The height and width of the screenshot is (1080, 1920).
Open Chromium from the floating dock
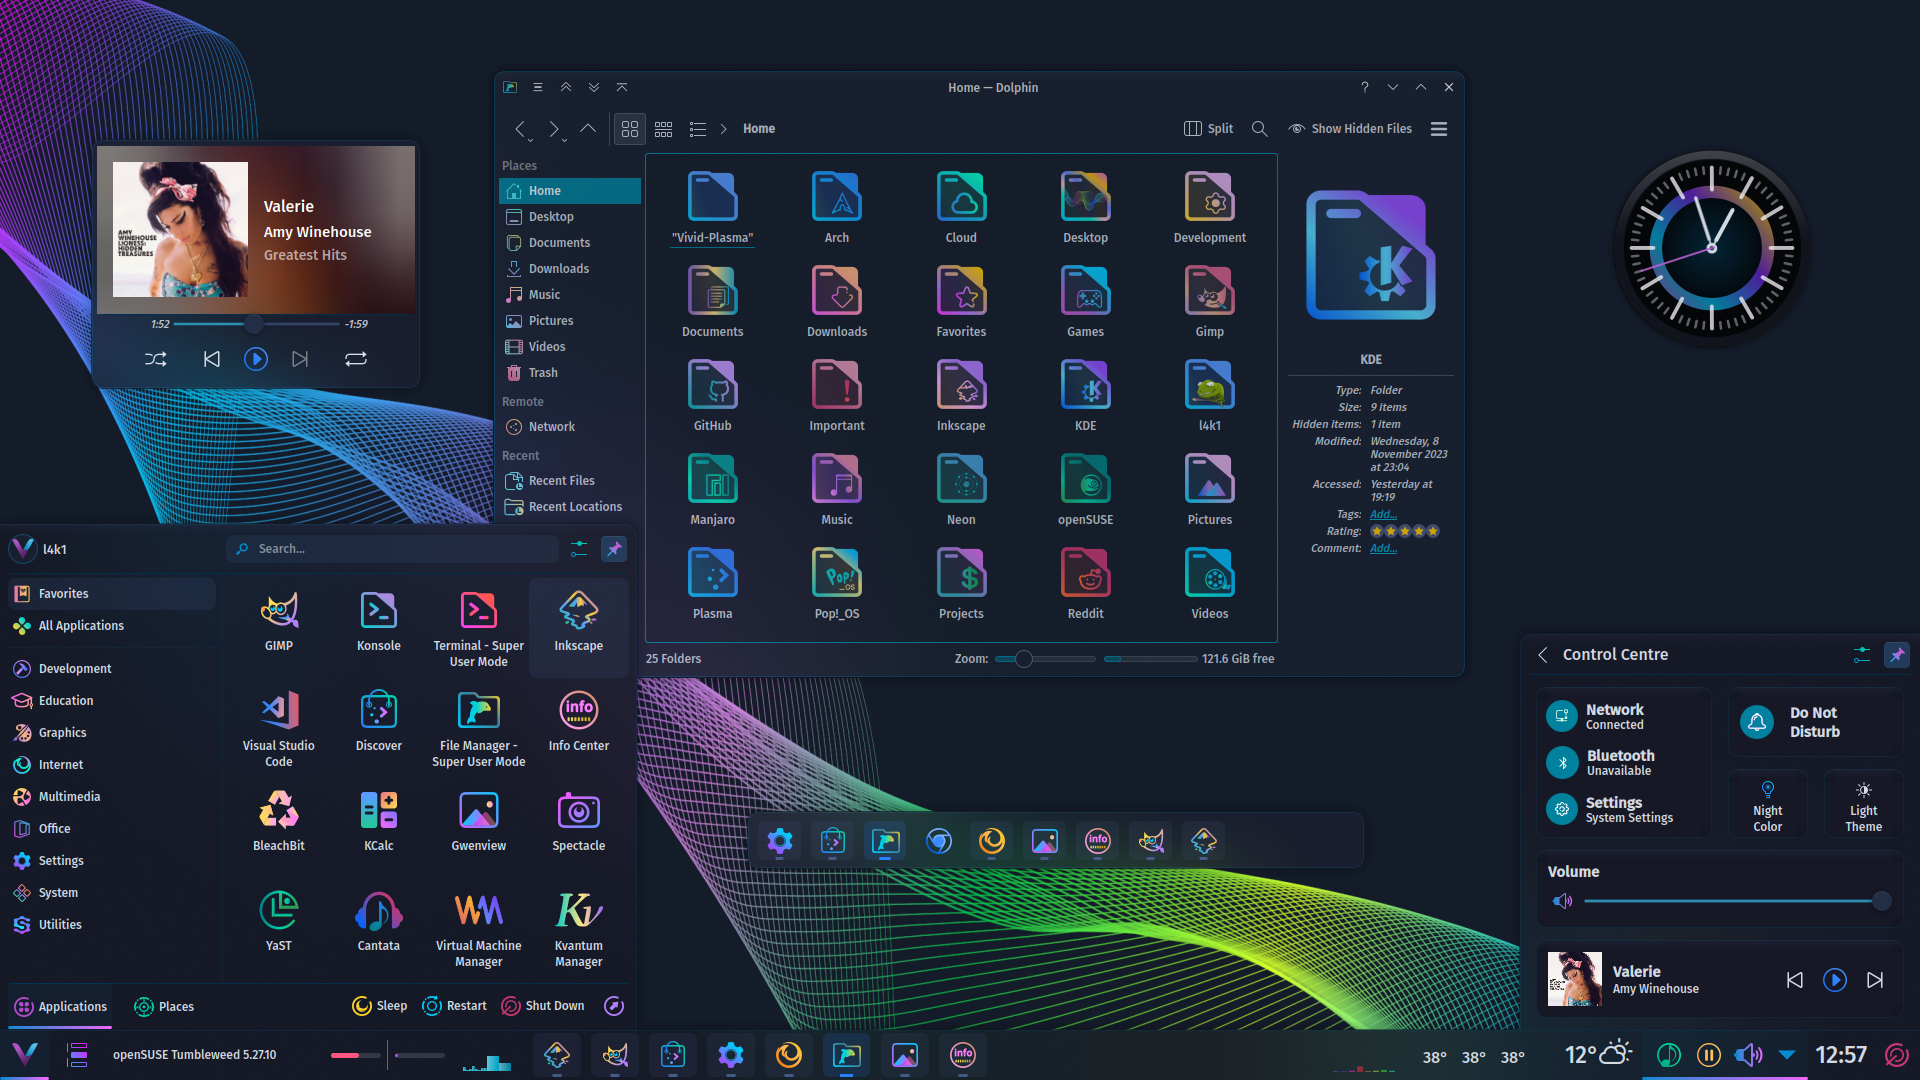(x=938, y=841)
